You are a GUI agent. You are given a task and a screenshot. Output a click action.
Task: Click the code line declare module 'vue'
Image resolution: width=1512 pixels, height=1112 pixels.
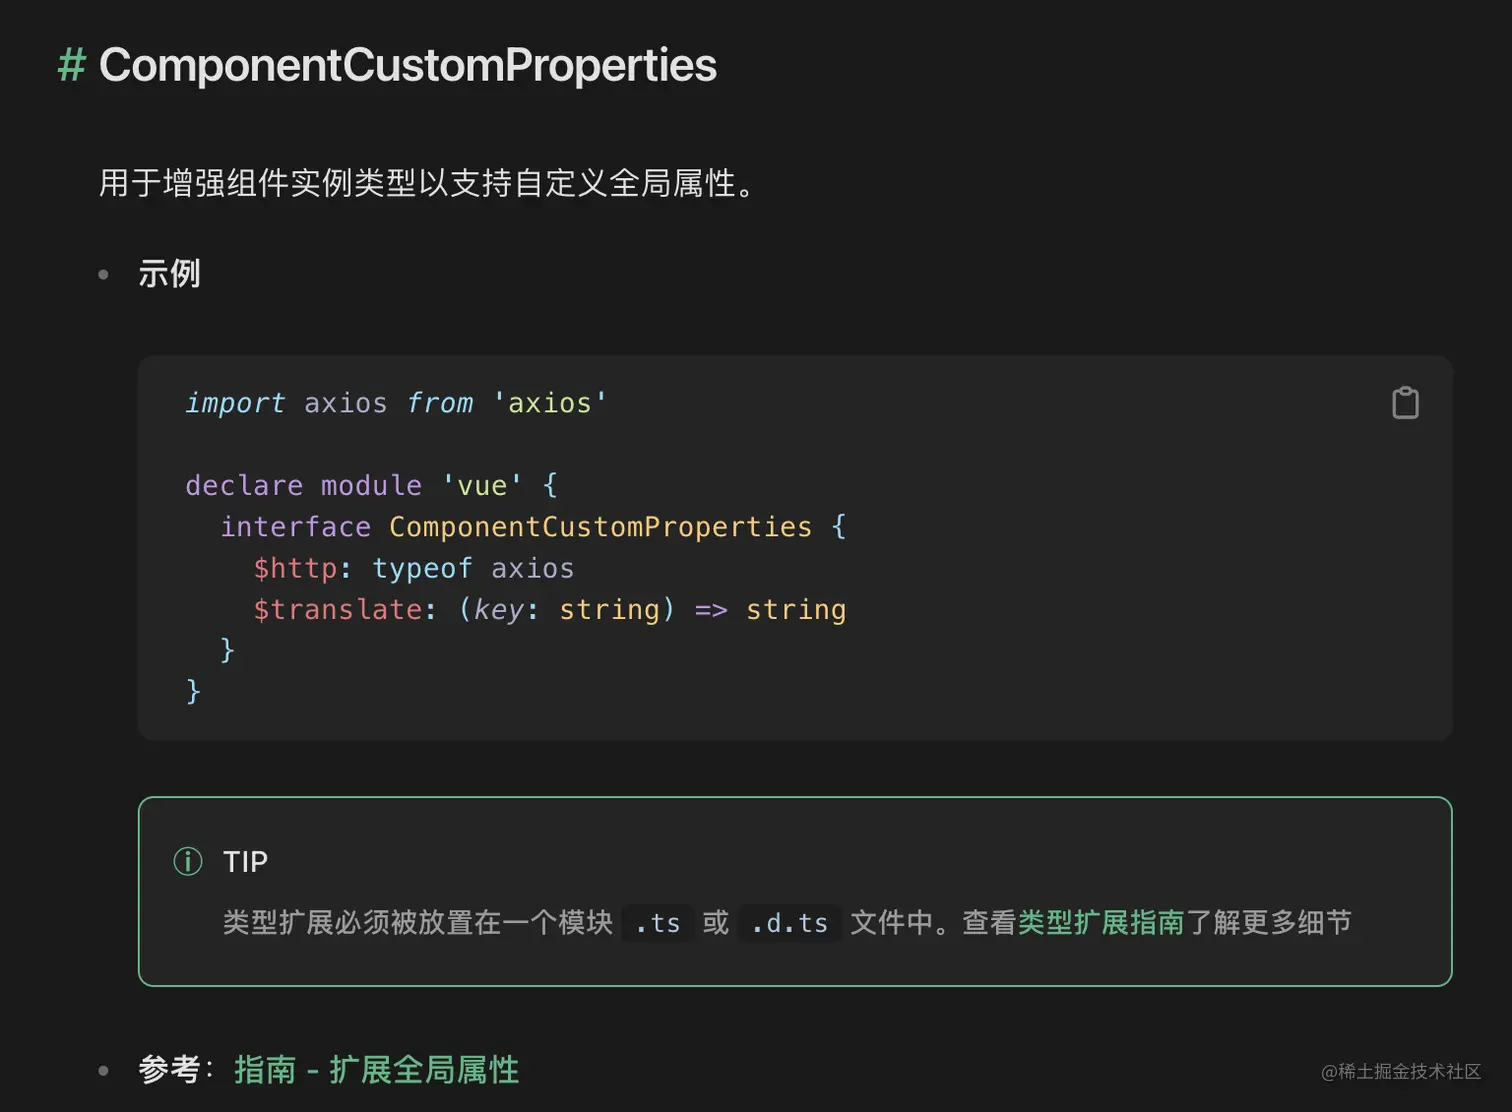371,485
